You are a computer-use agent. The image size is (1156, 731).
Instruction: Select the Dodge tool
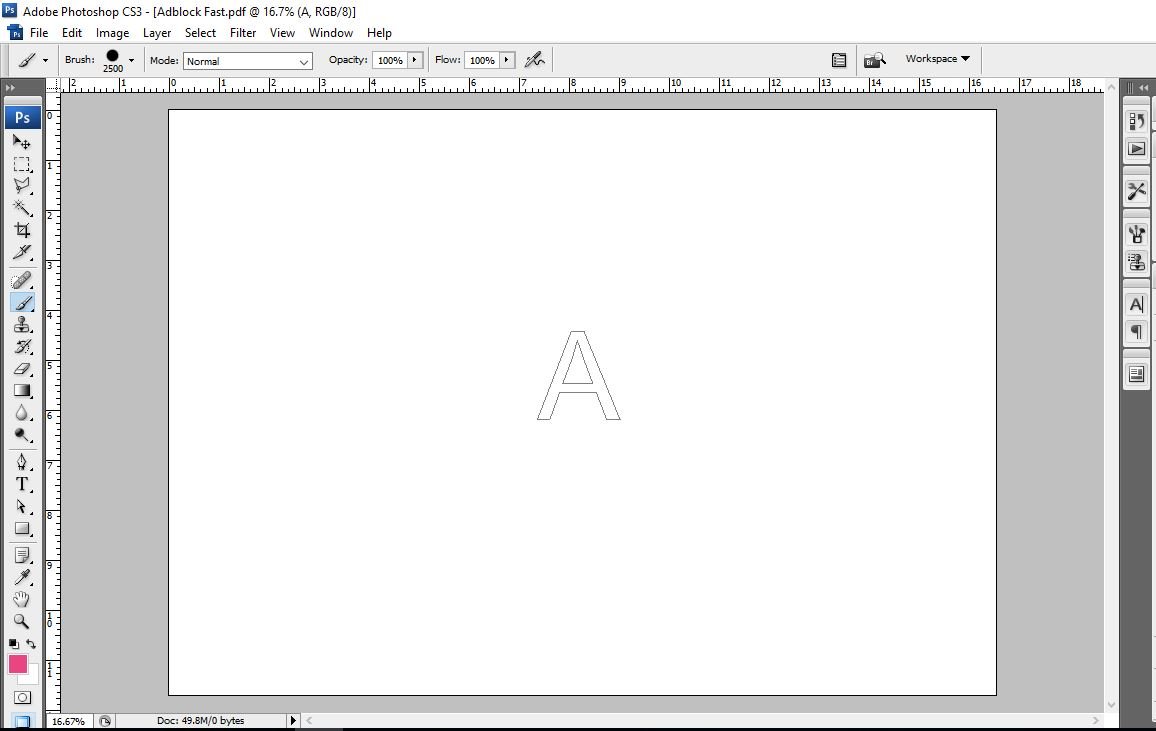point(22,435)
